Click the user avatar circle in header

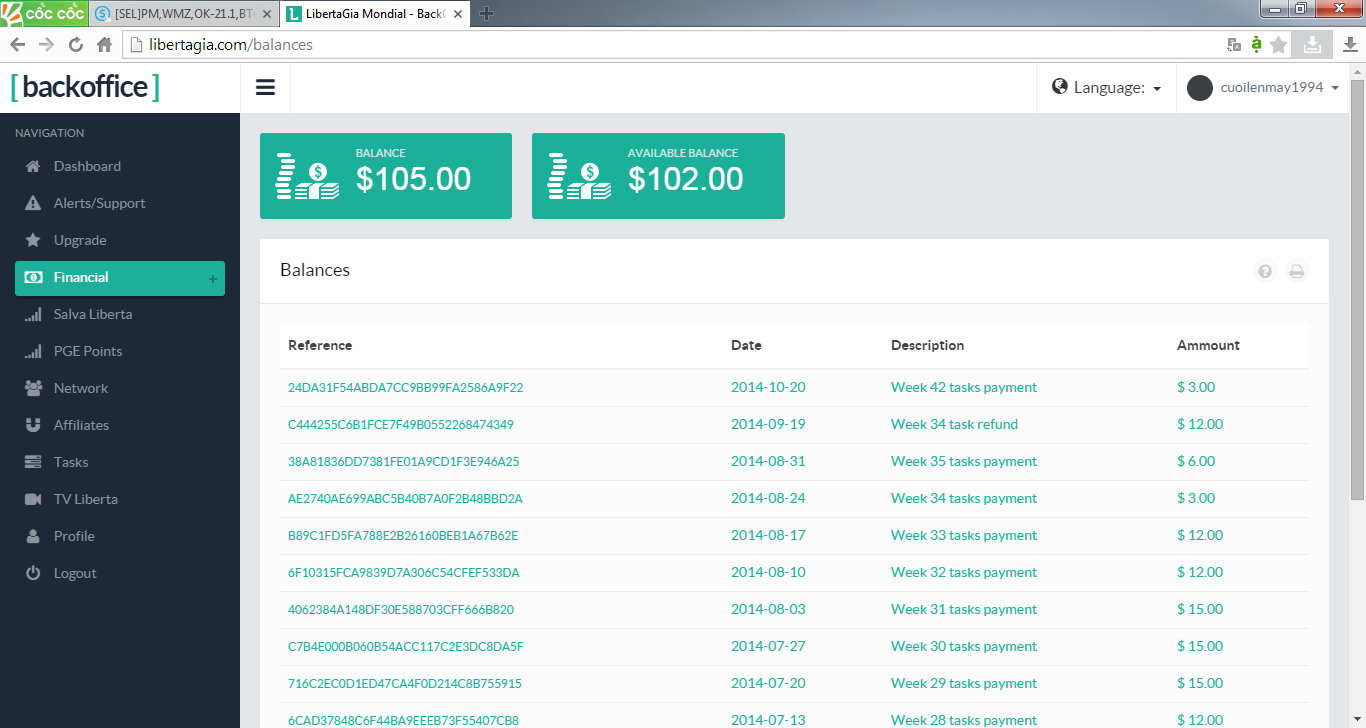click(x=1199, y=88)
